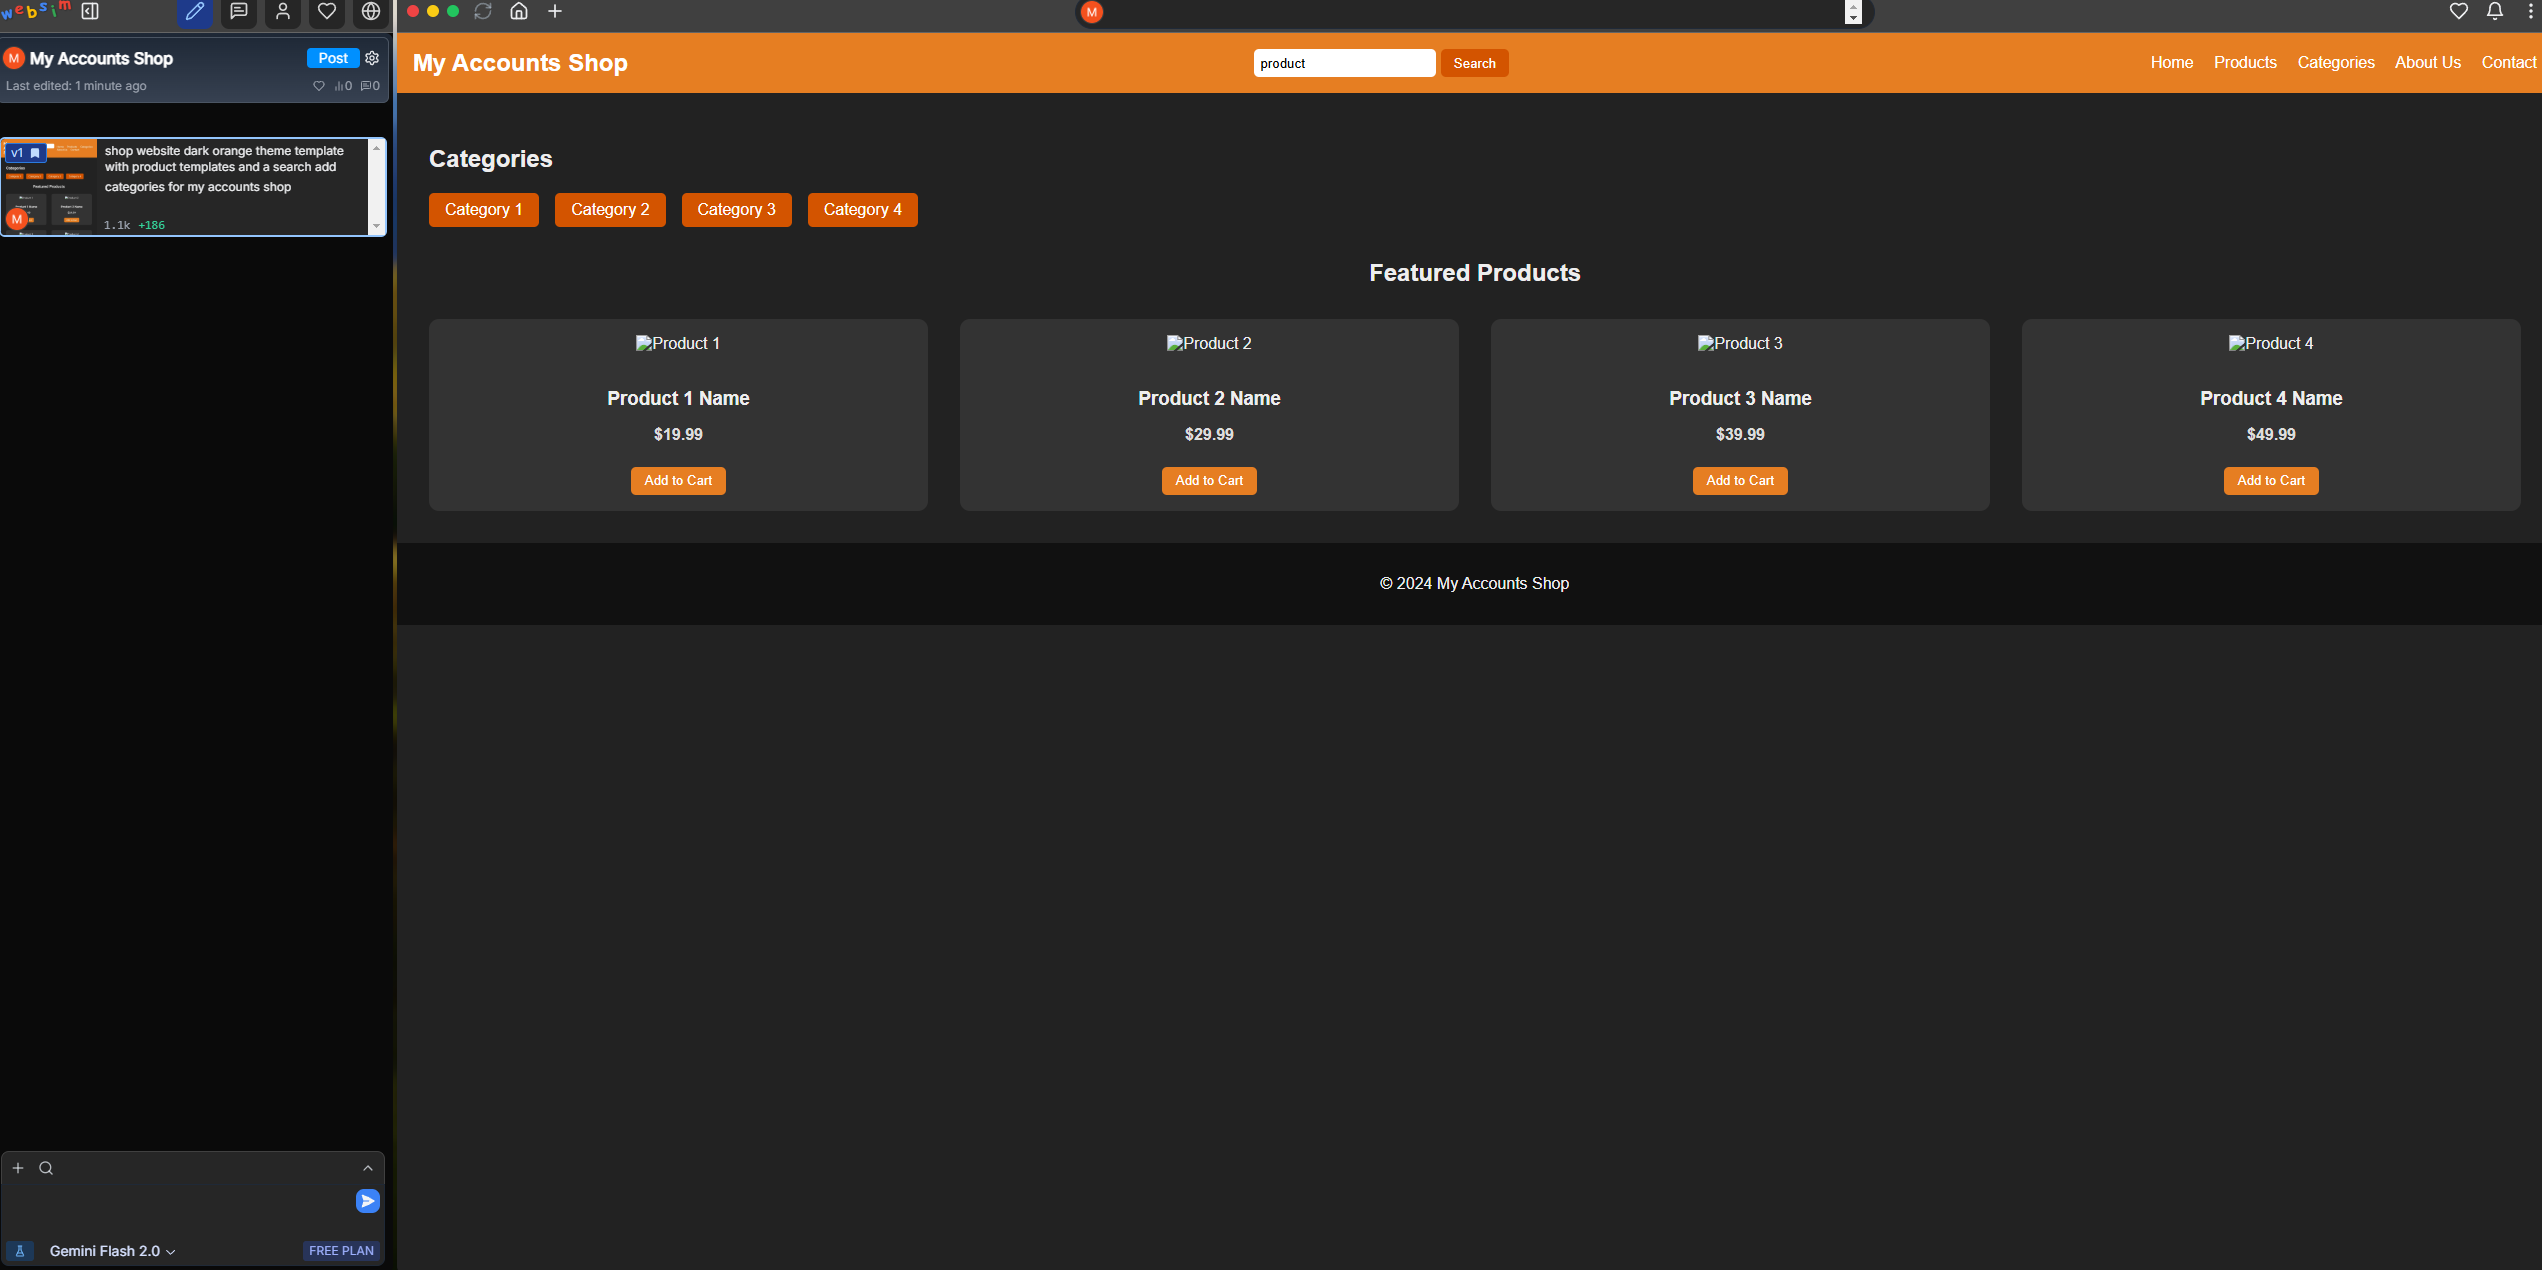Open the comments chat icon
Screen dimensions: 2542x1270
pos(239,12)
